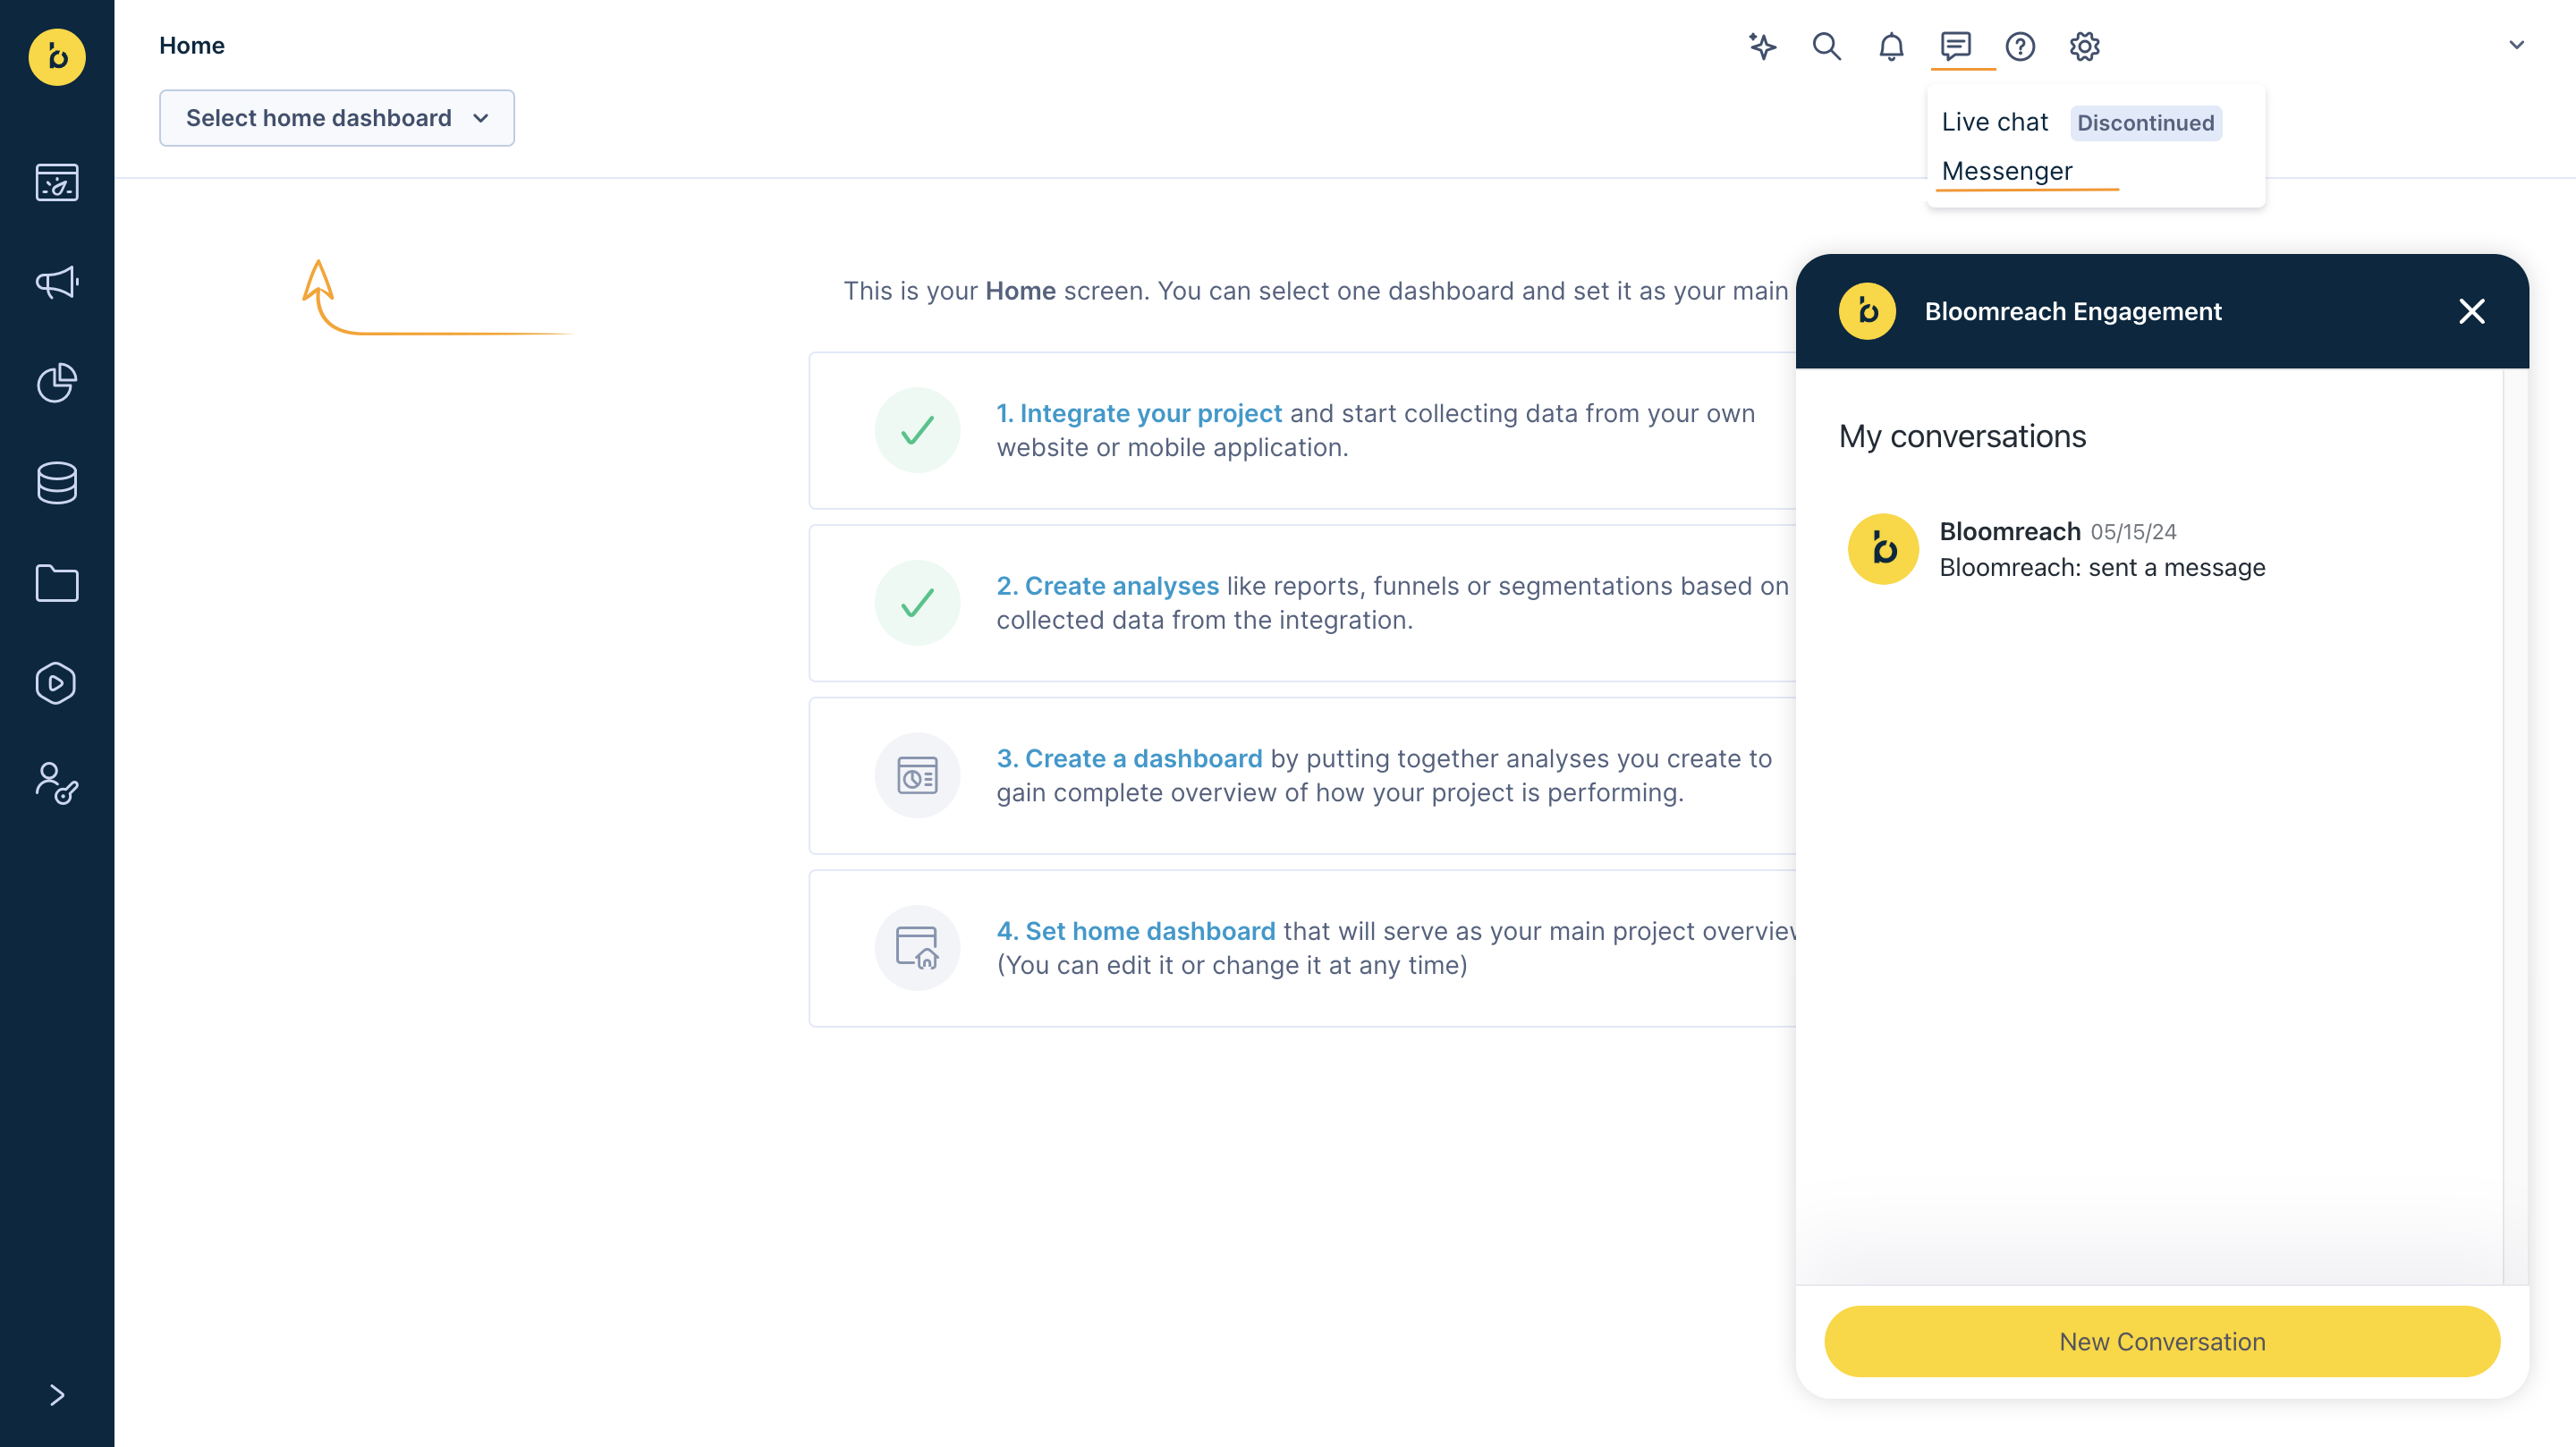Click the checkmark beside Create analyses
2576x1447 pixels.
[917, 603]
